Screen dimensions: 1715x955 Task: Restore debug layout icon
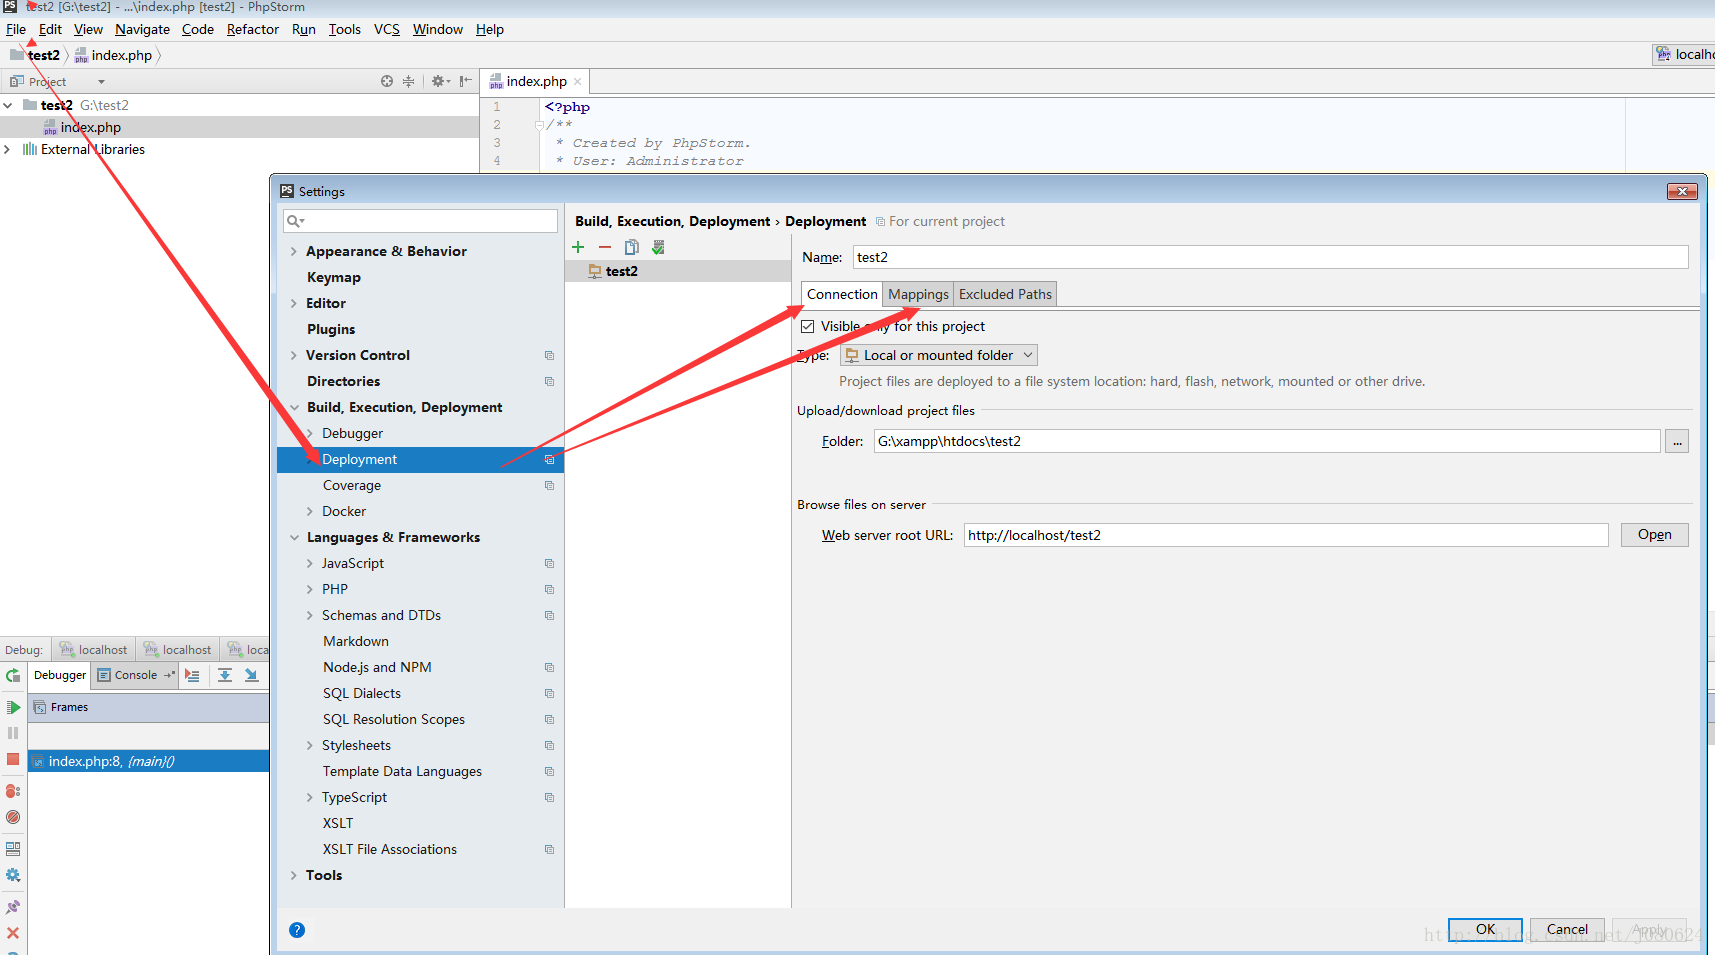[13, 849]
